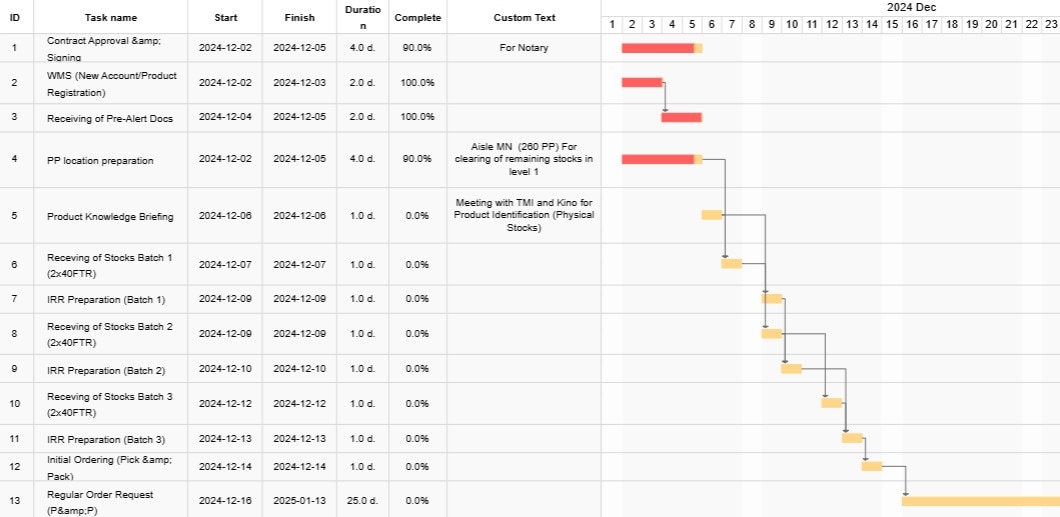This screenshot has width=1060, height=517.
Task: Select the Regular Order Request Gantt bar
Action: 980,501
